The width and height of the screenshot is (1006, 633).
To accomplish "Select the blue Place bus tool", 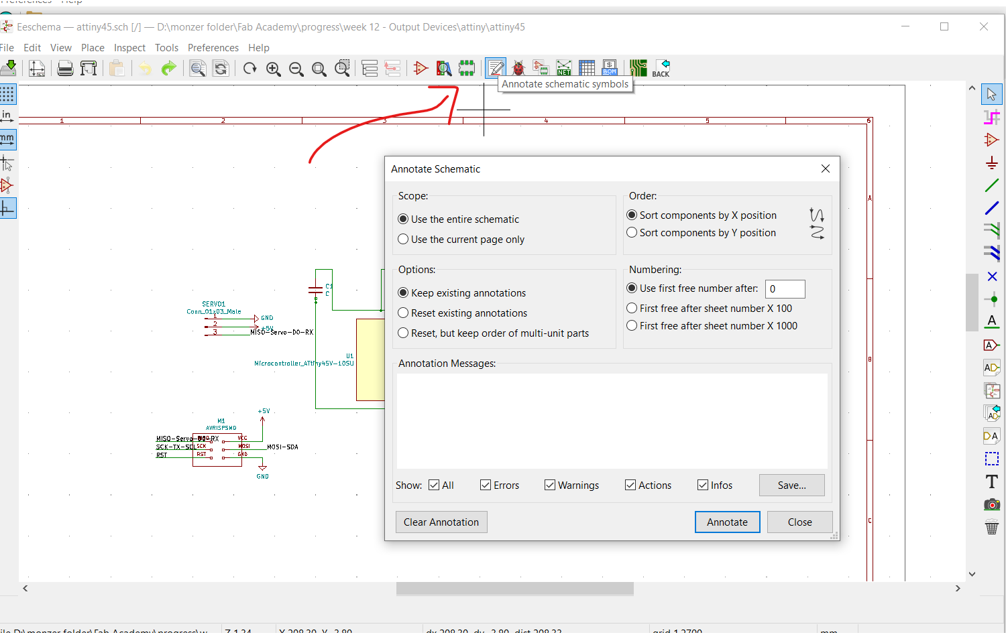I will point(992,208).
